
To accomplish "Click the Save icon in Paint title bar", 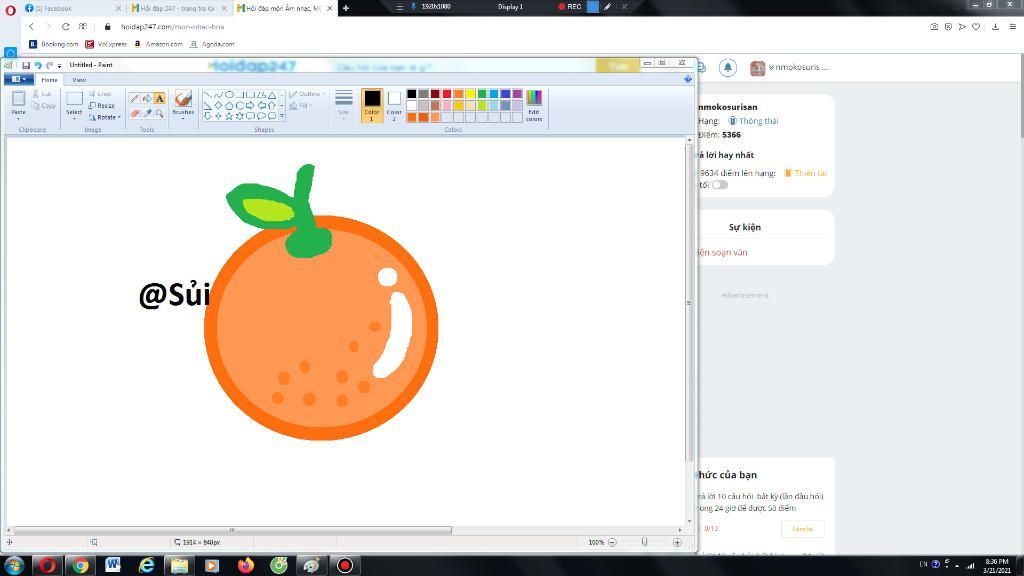I will (x=26, y=65).
